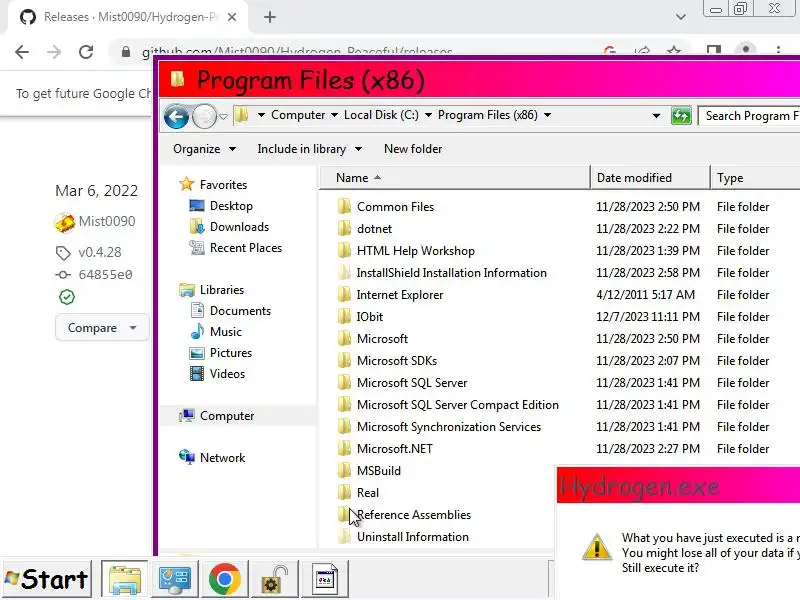Open the Include in library menu
Screen dimensions: 800x600
pos(310,149)
